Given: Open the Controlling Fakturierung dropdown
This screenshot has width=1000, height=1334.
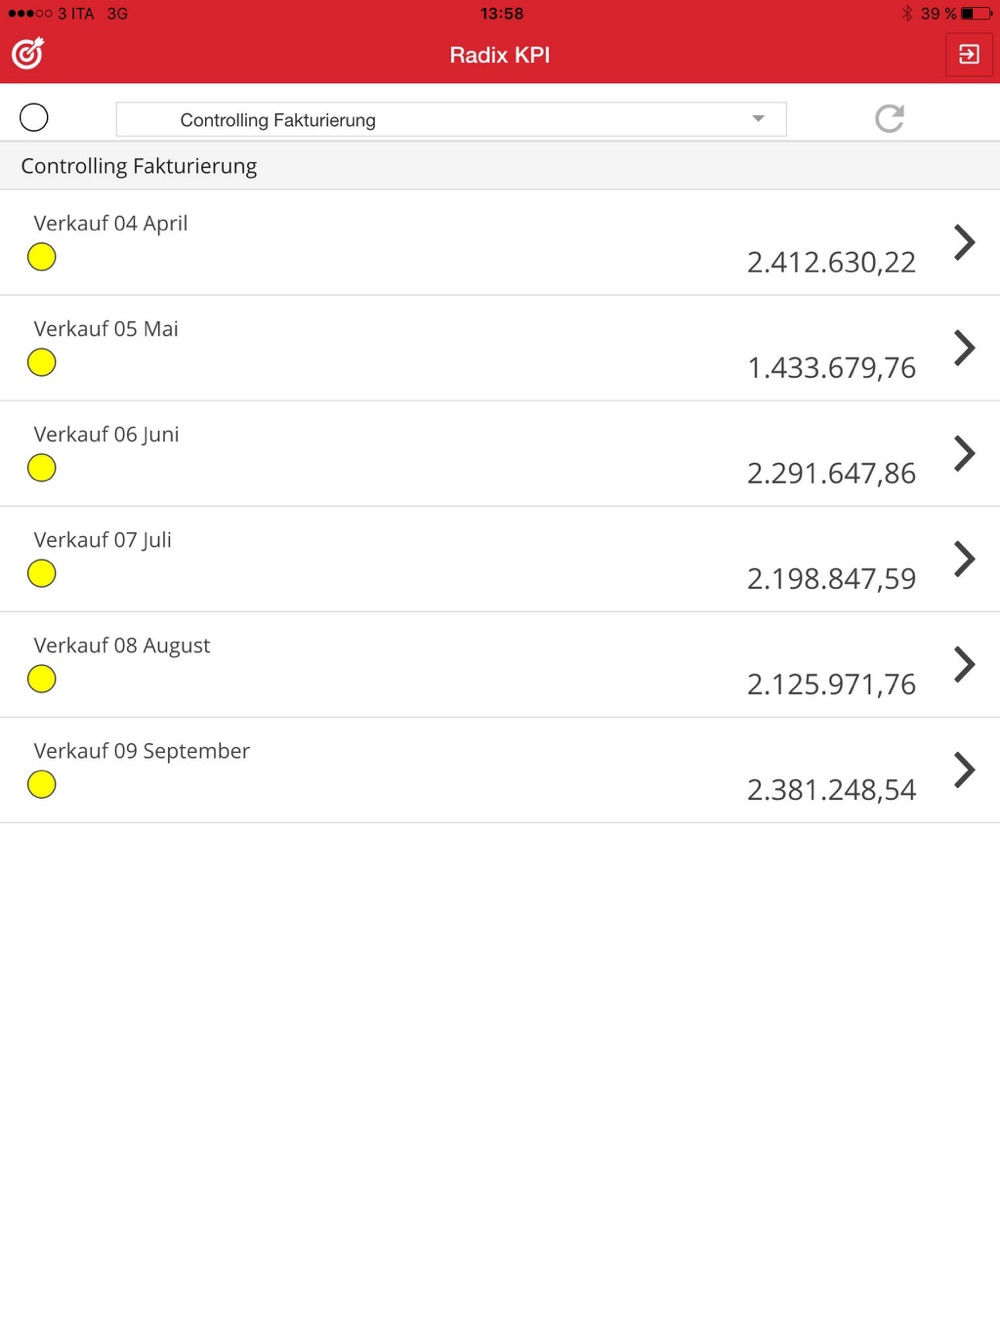Looking at the screenshot, I should [x=451, y=120].
